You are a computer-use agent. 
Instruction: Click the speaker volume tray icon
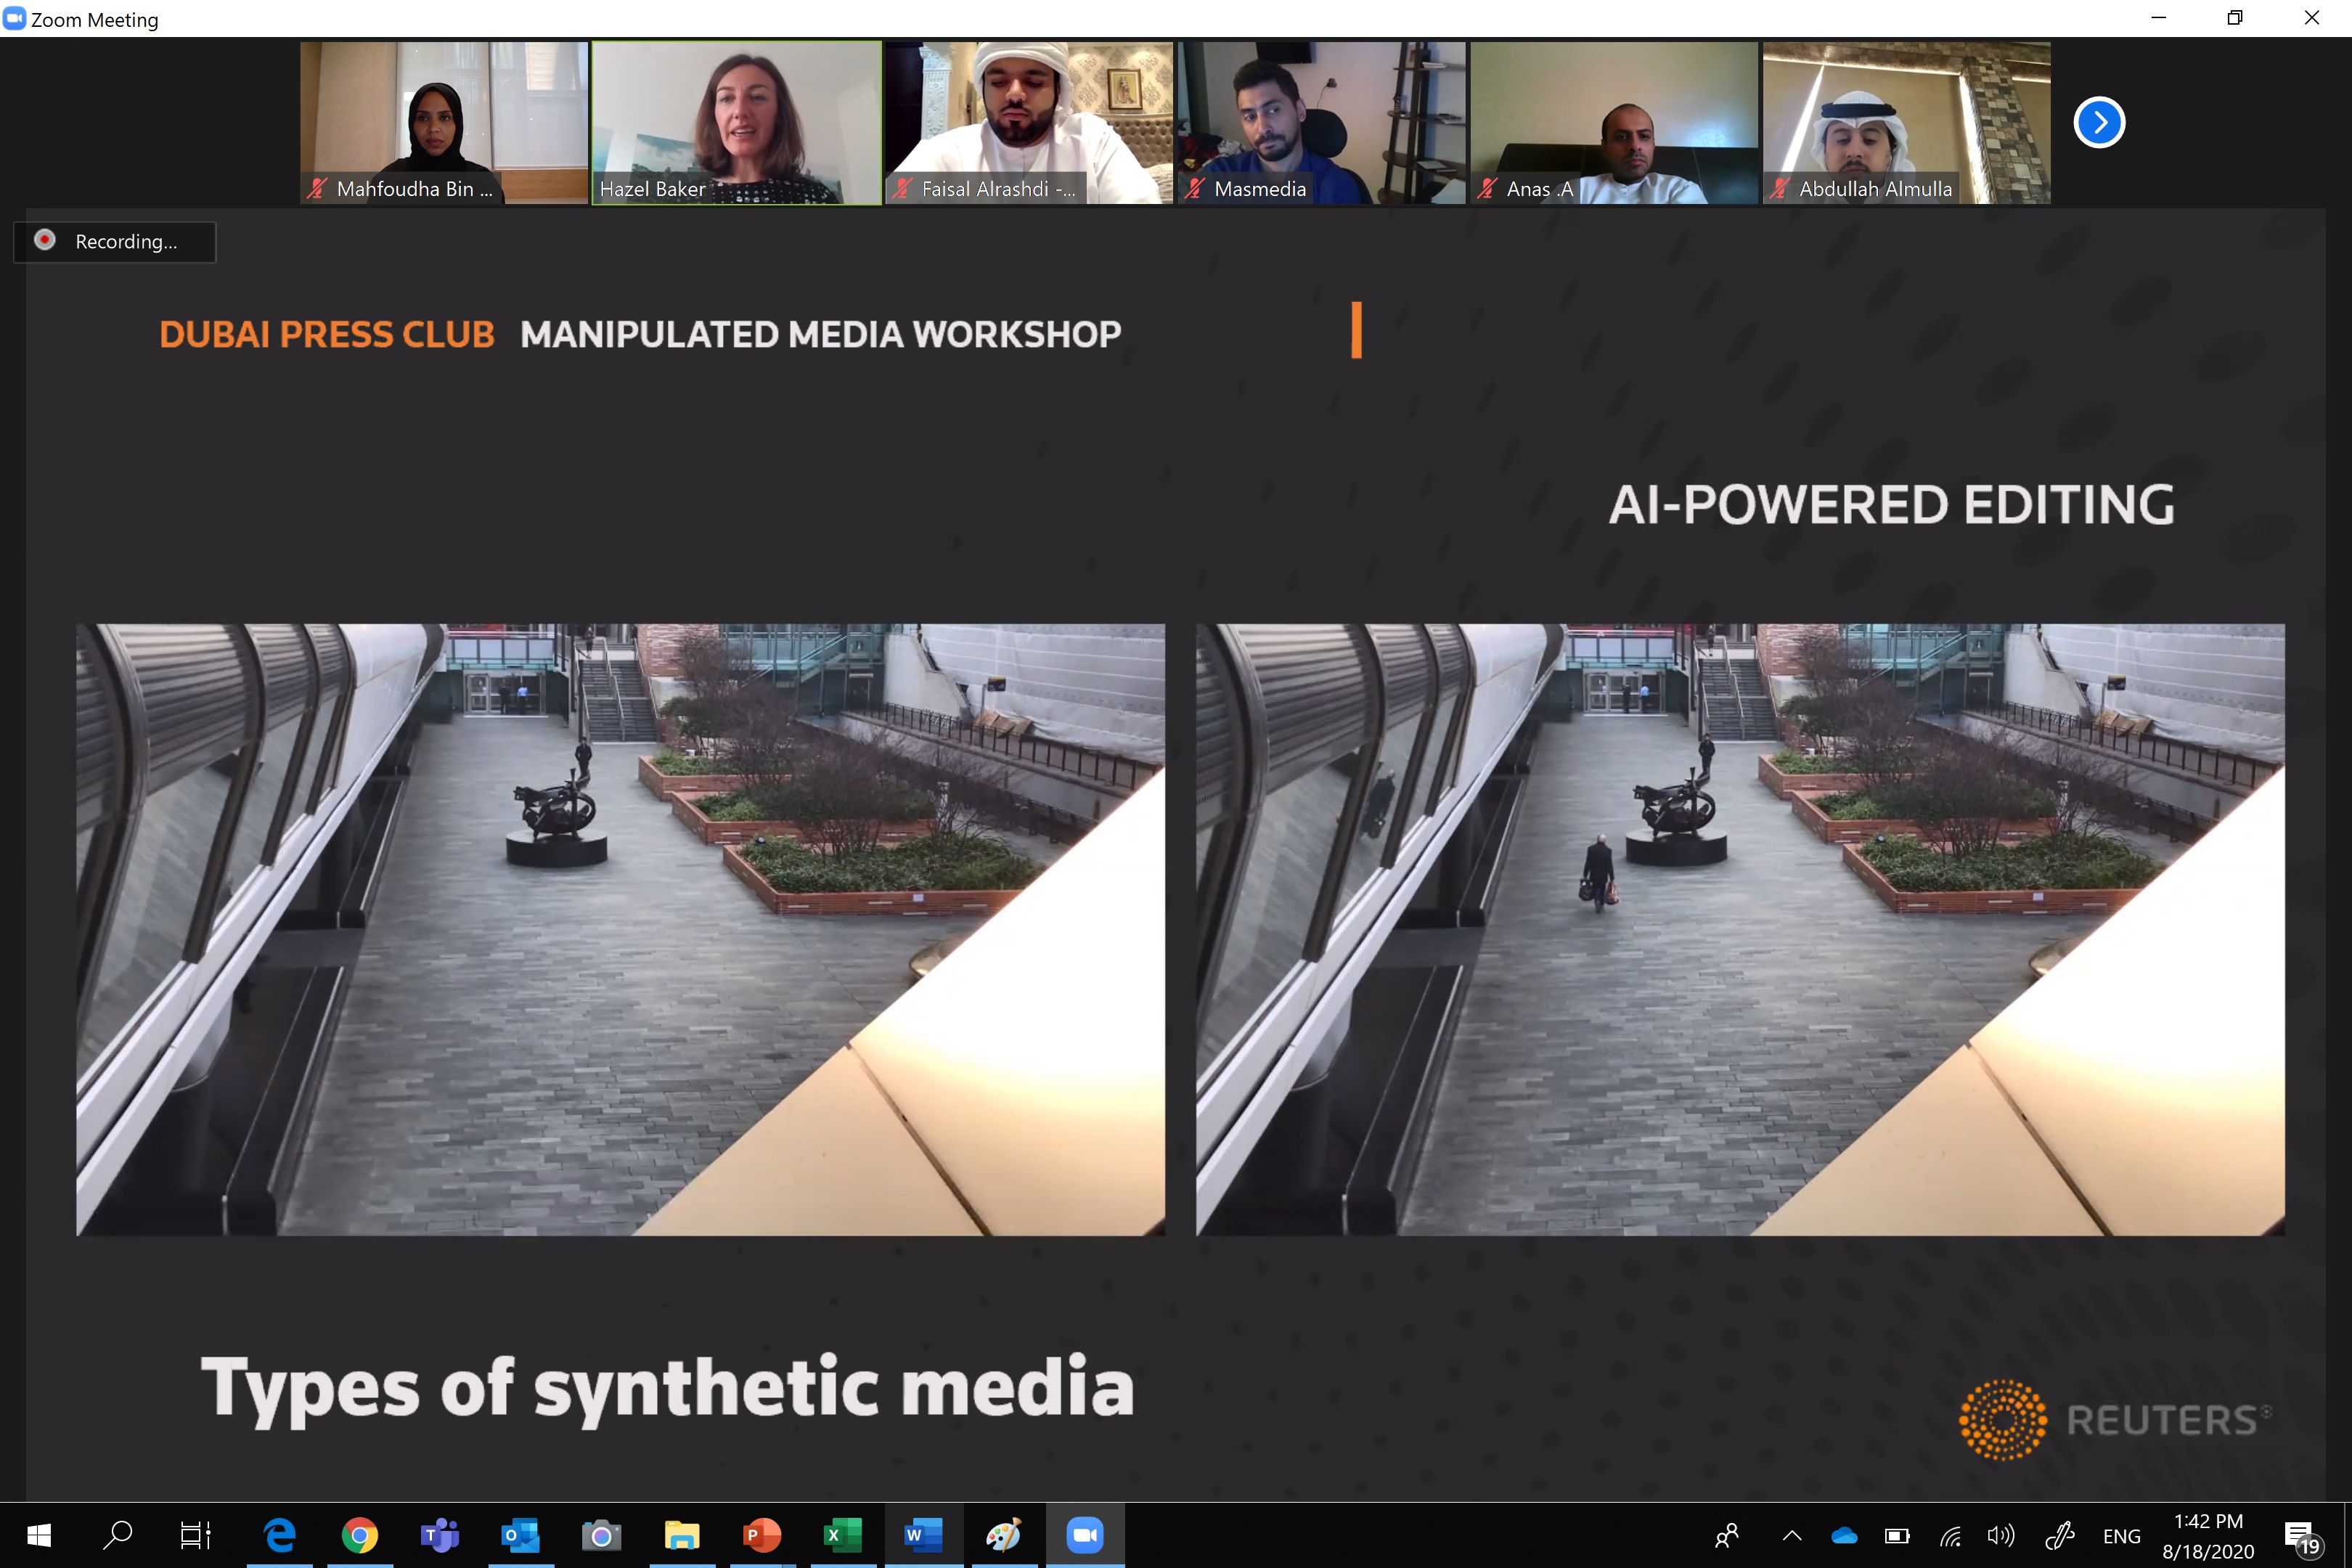point(2000,1535)
